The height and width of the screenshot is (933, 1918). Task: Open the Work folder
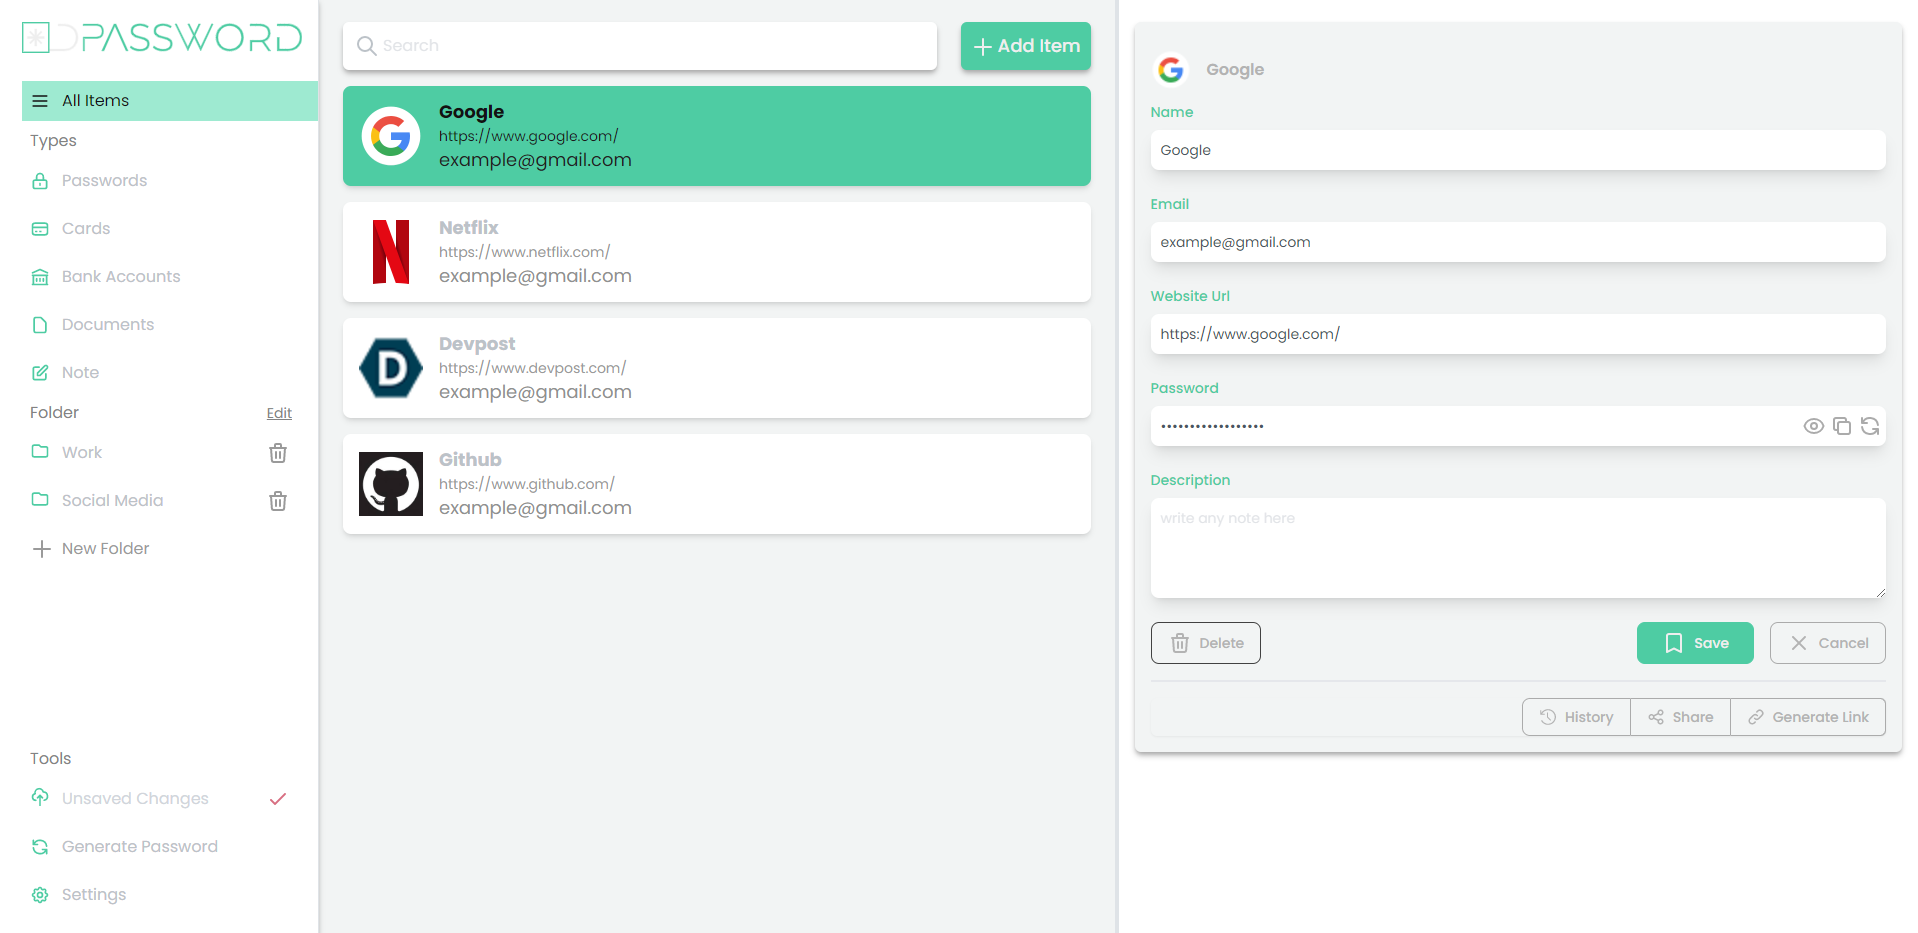pos(82,453)
